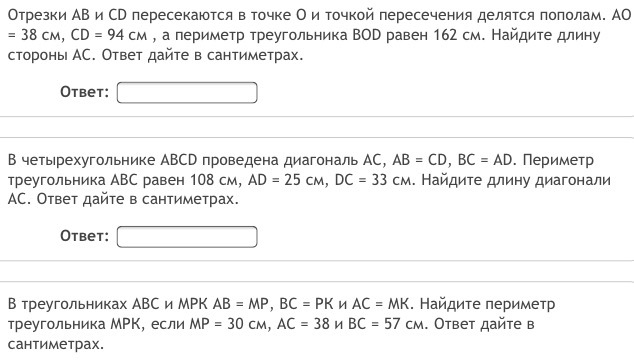The width and height of the screenshot is (634, 361).
Task: Click the value "108 см" in the second problem
Action: [213, 180]
